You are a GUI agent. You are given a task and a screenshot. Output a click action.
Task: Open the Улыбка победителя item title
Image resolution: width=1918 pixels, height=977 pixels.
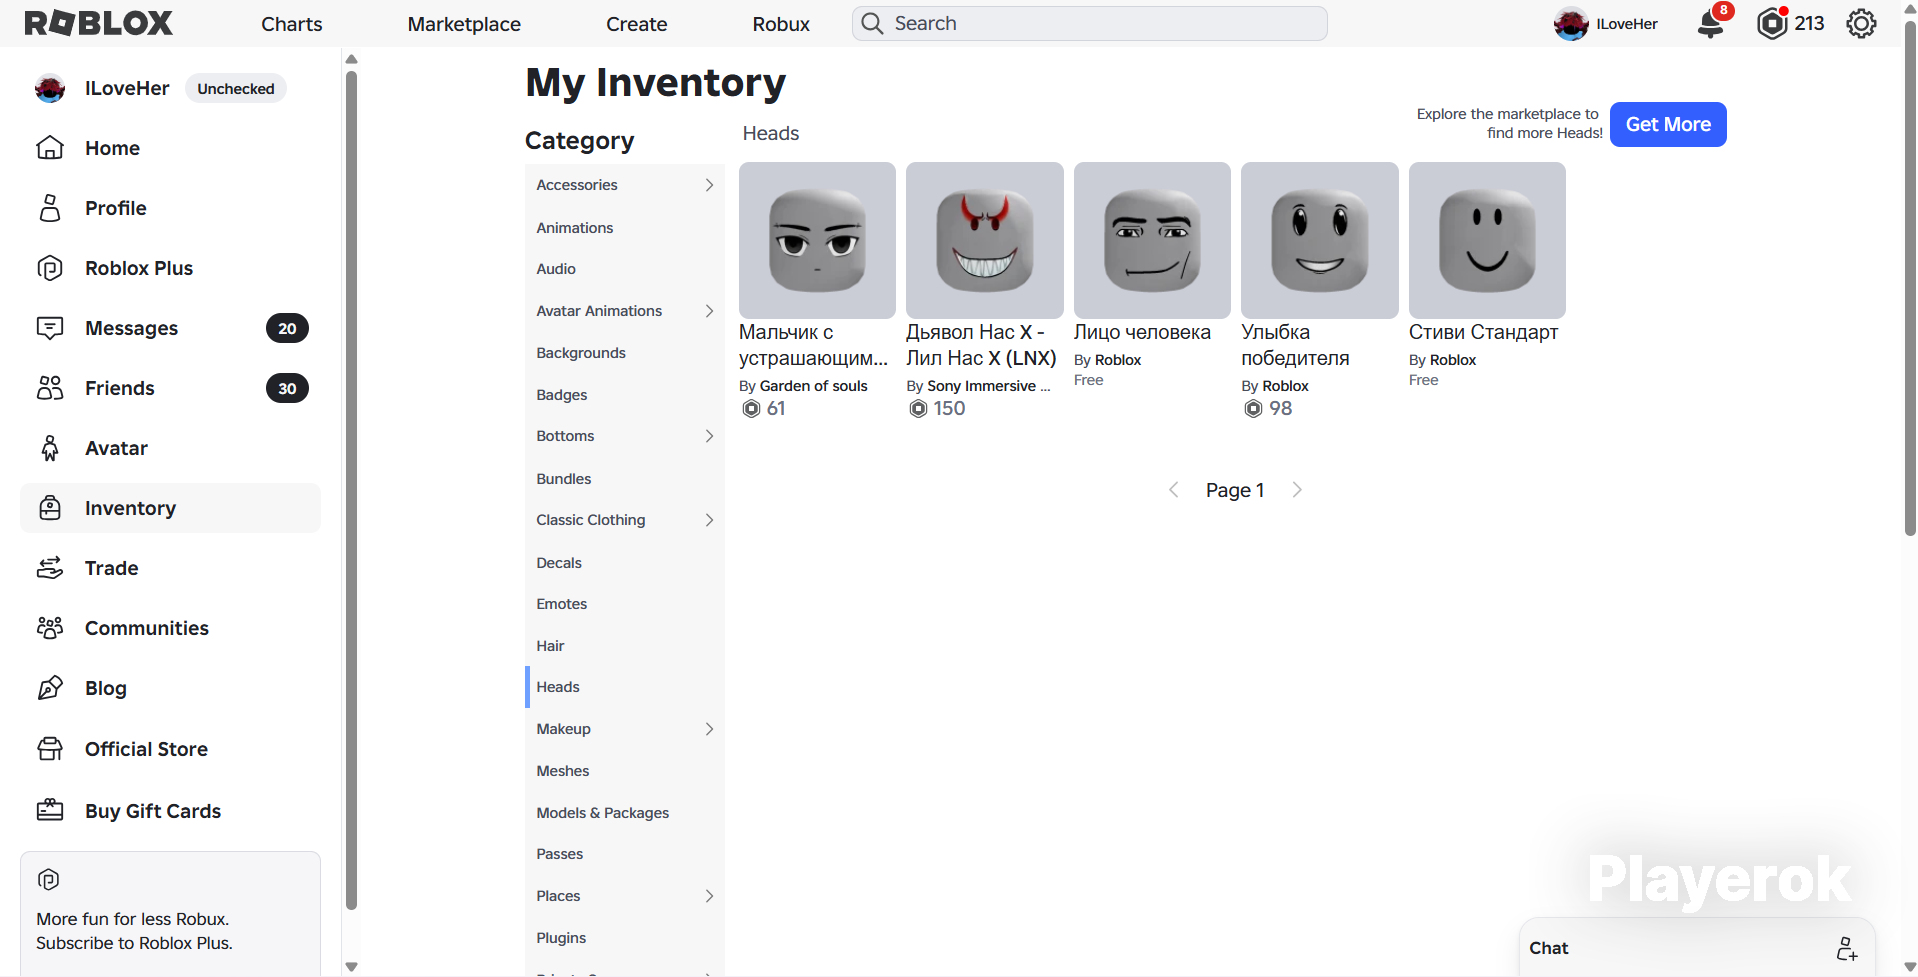point(1295,345)
